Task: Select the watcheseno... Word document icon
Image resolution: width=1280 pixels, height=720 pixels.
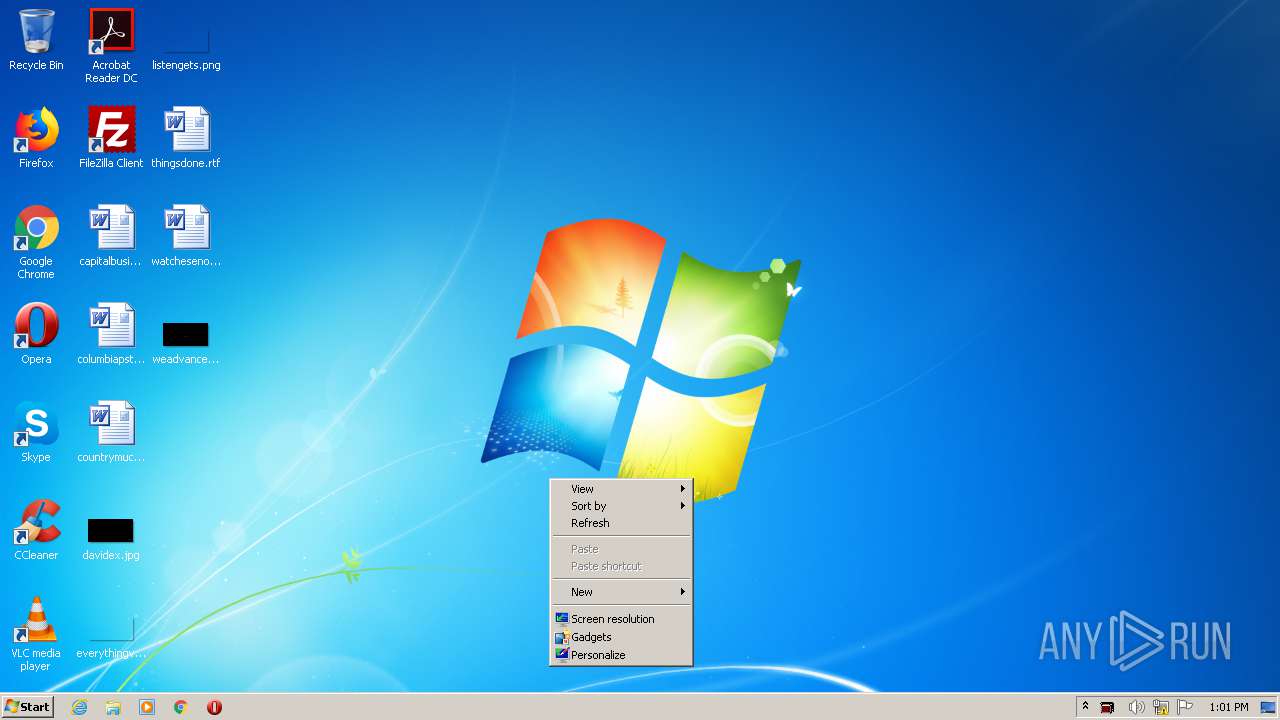Action: tap(186, 236)
